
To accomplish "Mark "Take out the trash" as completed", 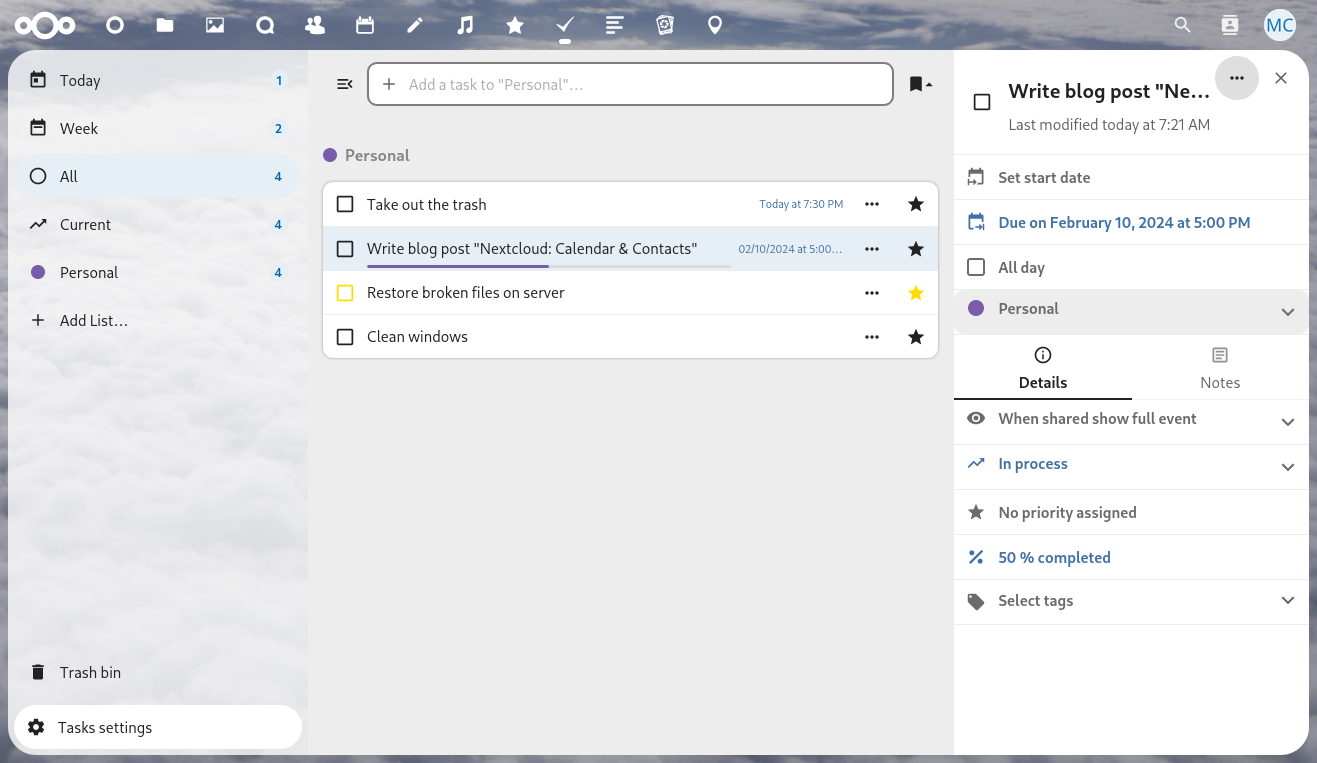I will (x=345, y=205).
